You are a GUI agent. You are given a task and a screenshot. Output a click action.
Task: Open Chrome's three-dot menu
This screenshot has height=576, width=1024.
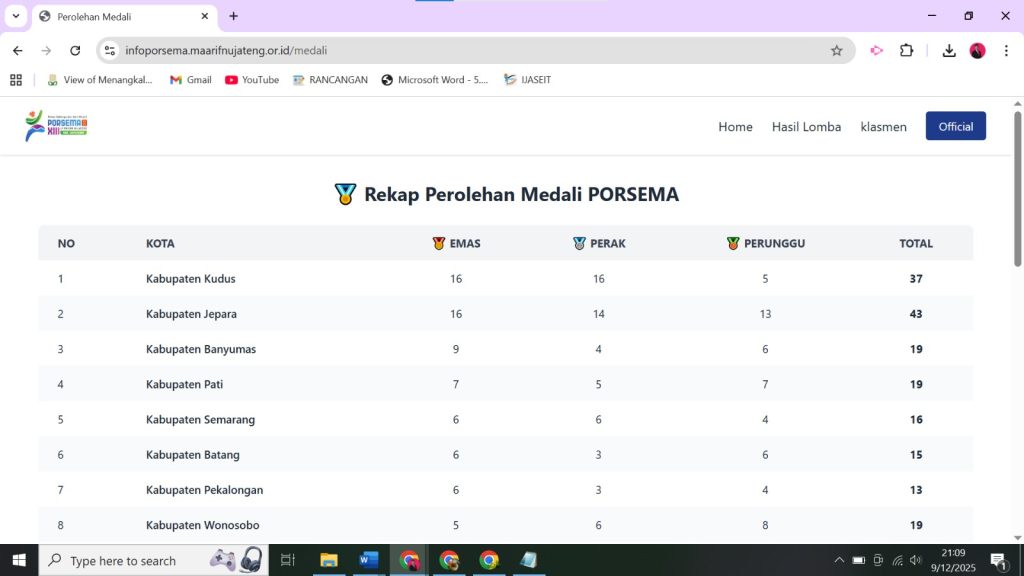1005,49
